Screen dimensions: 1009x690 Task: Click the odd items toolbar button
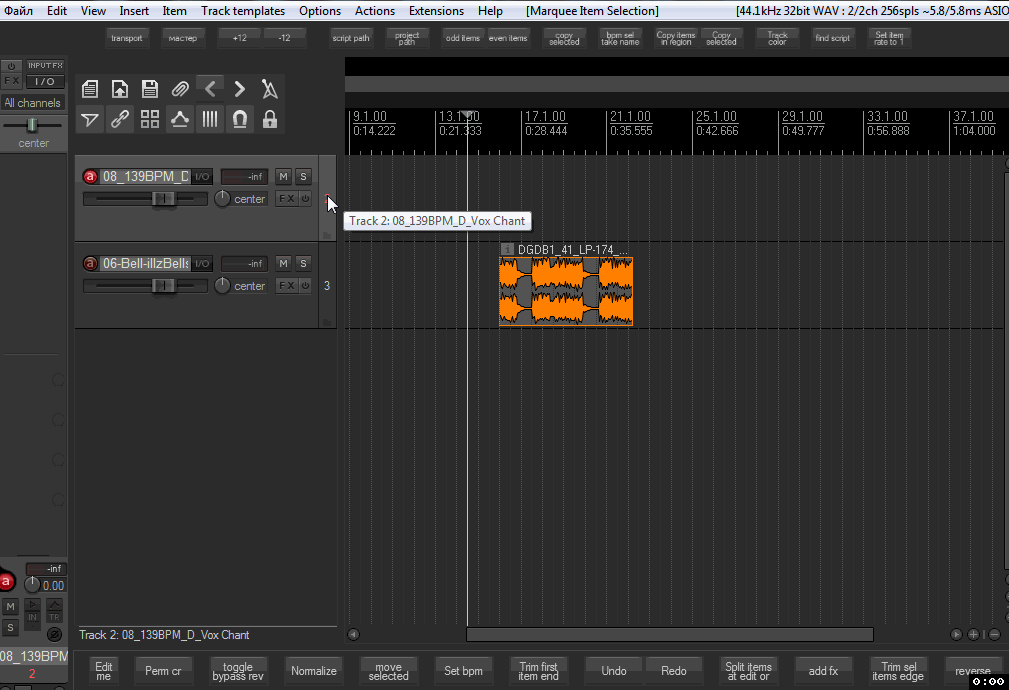[463, 39]
